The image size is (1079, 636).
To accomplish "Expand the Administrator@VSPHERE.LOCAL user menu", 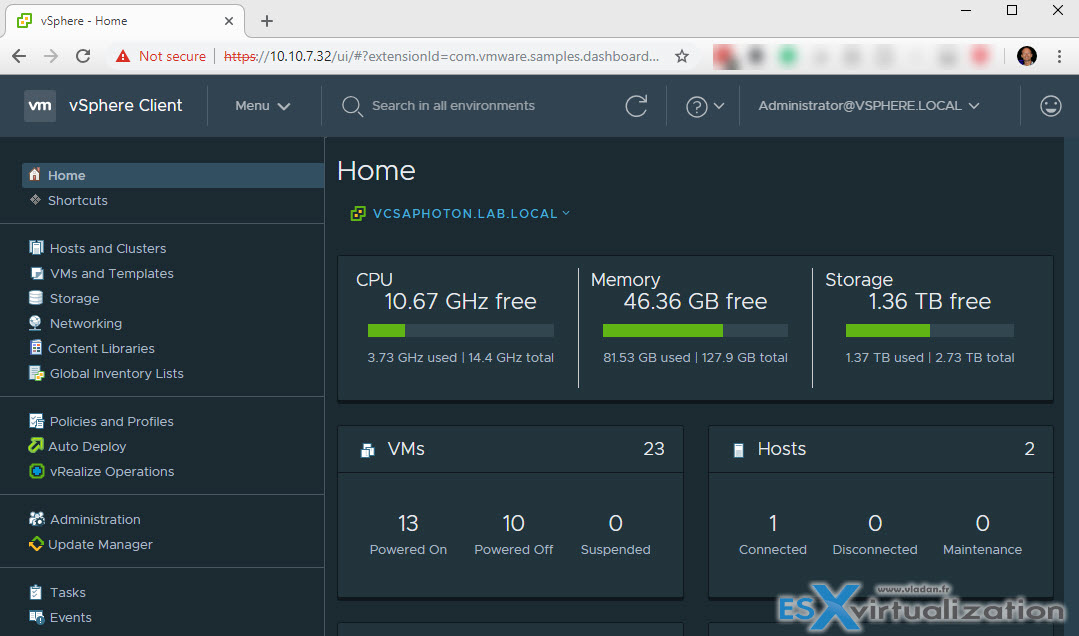I will 868,104.
